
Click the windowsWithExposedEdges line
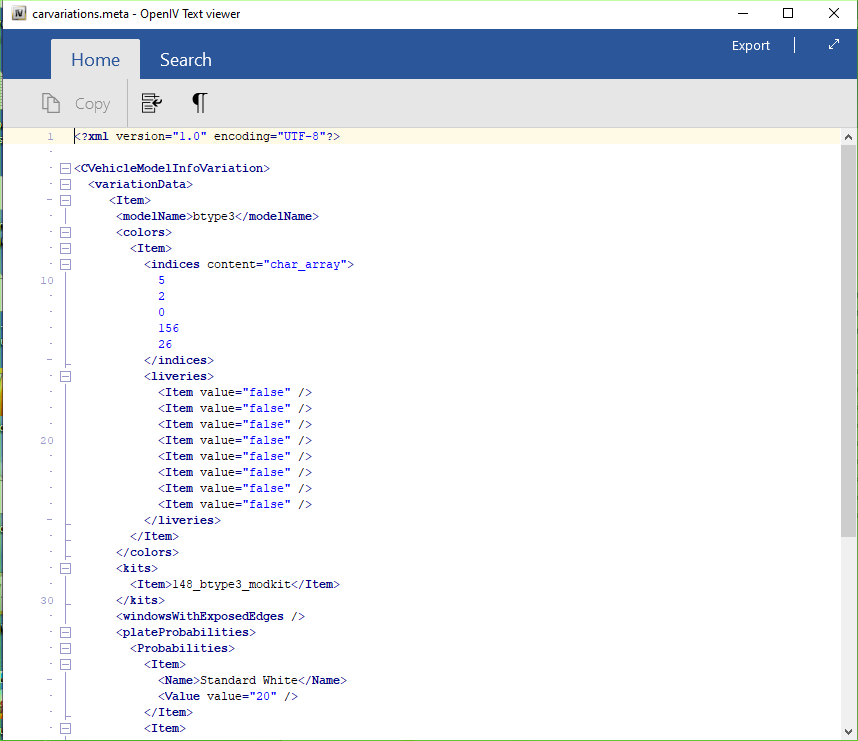[x=210, y=616]
